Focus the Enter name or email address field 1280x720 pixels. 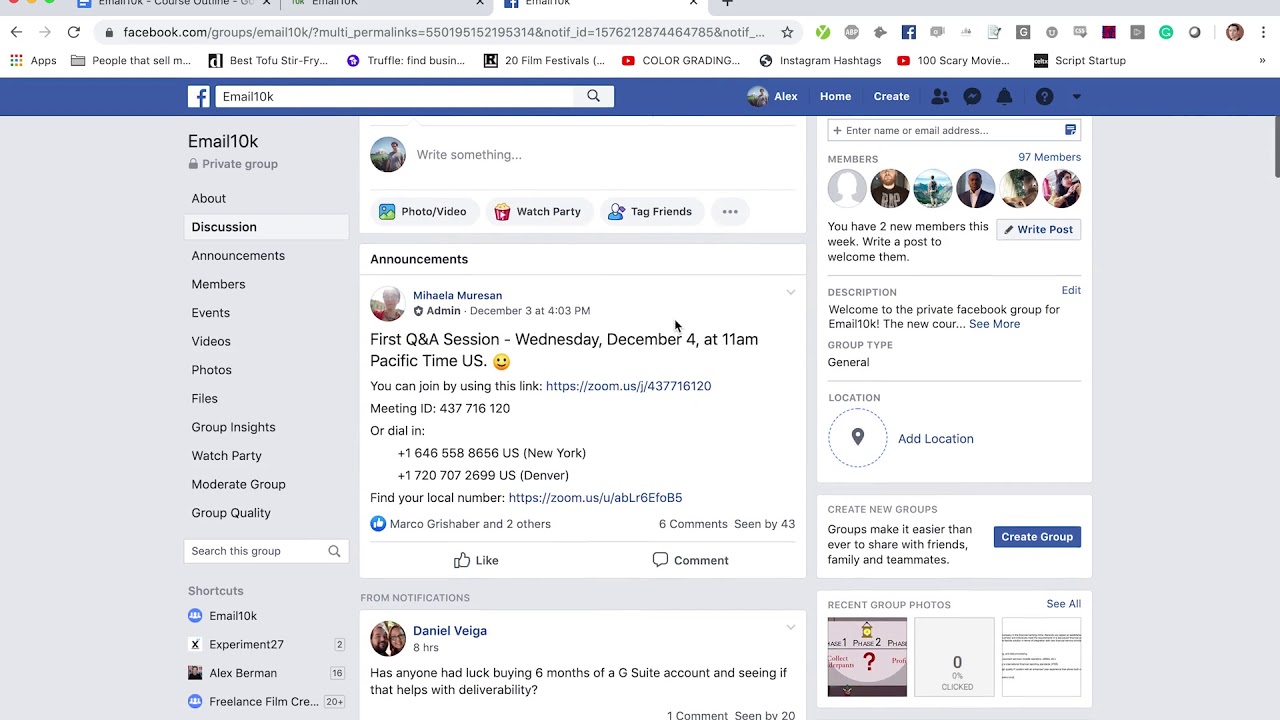tap(952, 130)
